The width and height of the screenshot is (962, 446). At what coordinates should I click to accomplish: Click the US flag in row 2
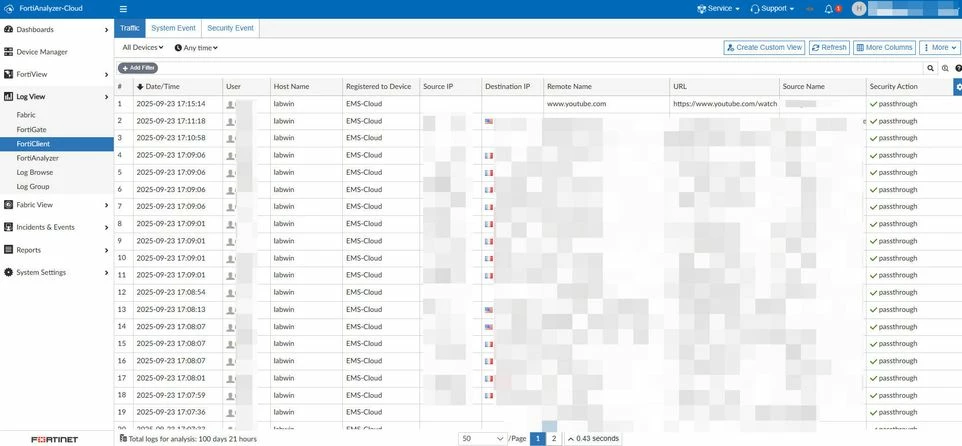[x=489, y=121]
